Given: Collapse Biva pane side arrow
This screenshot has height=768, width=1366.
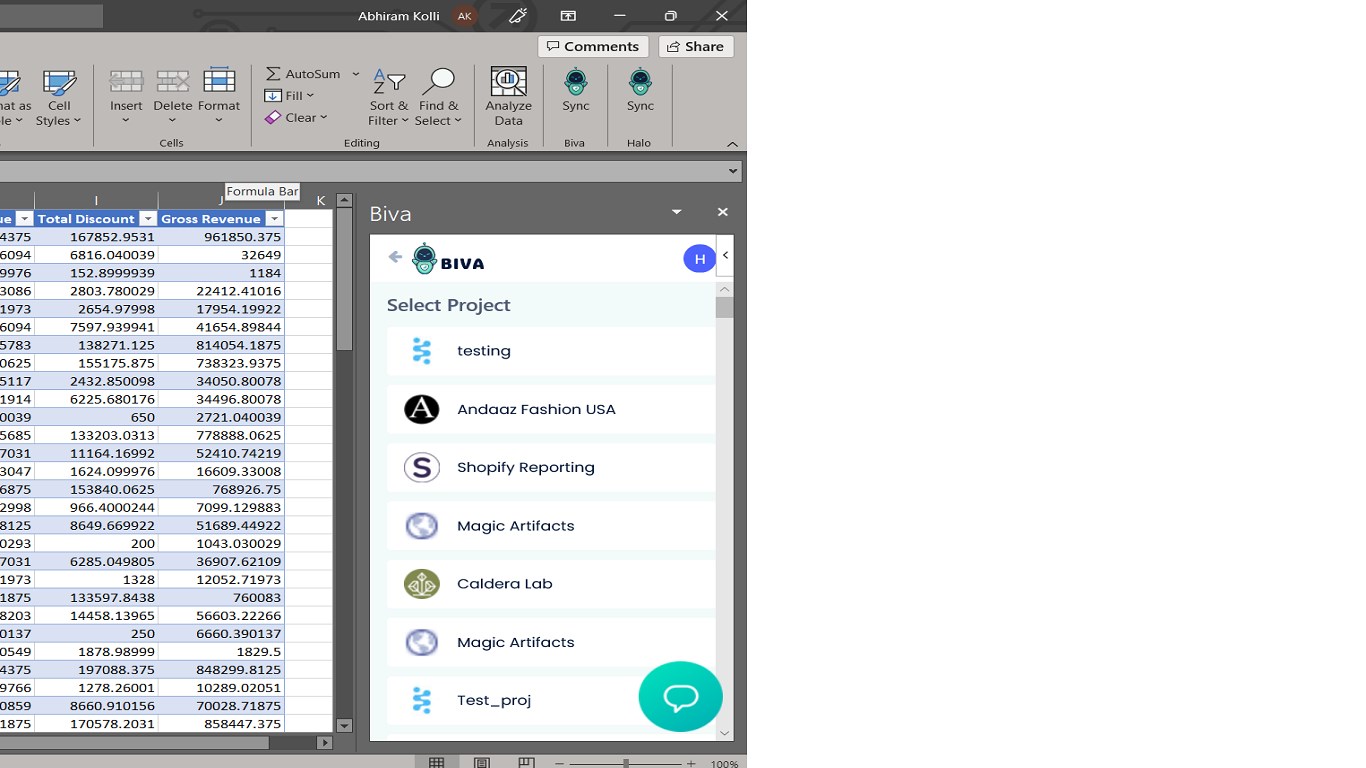Looking at the screenshot, I should (725, 256).
